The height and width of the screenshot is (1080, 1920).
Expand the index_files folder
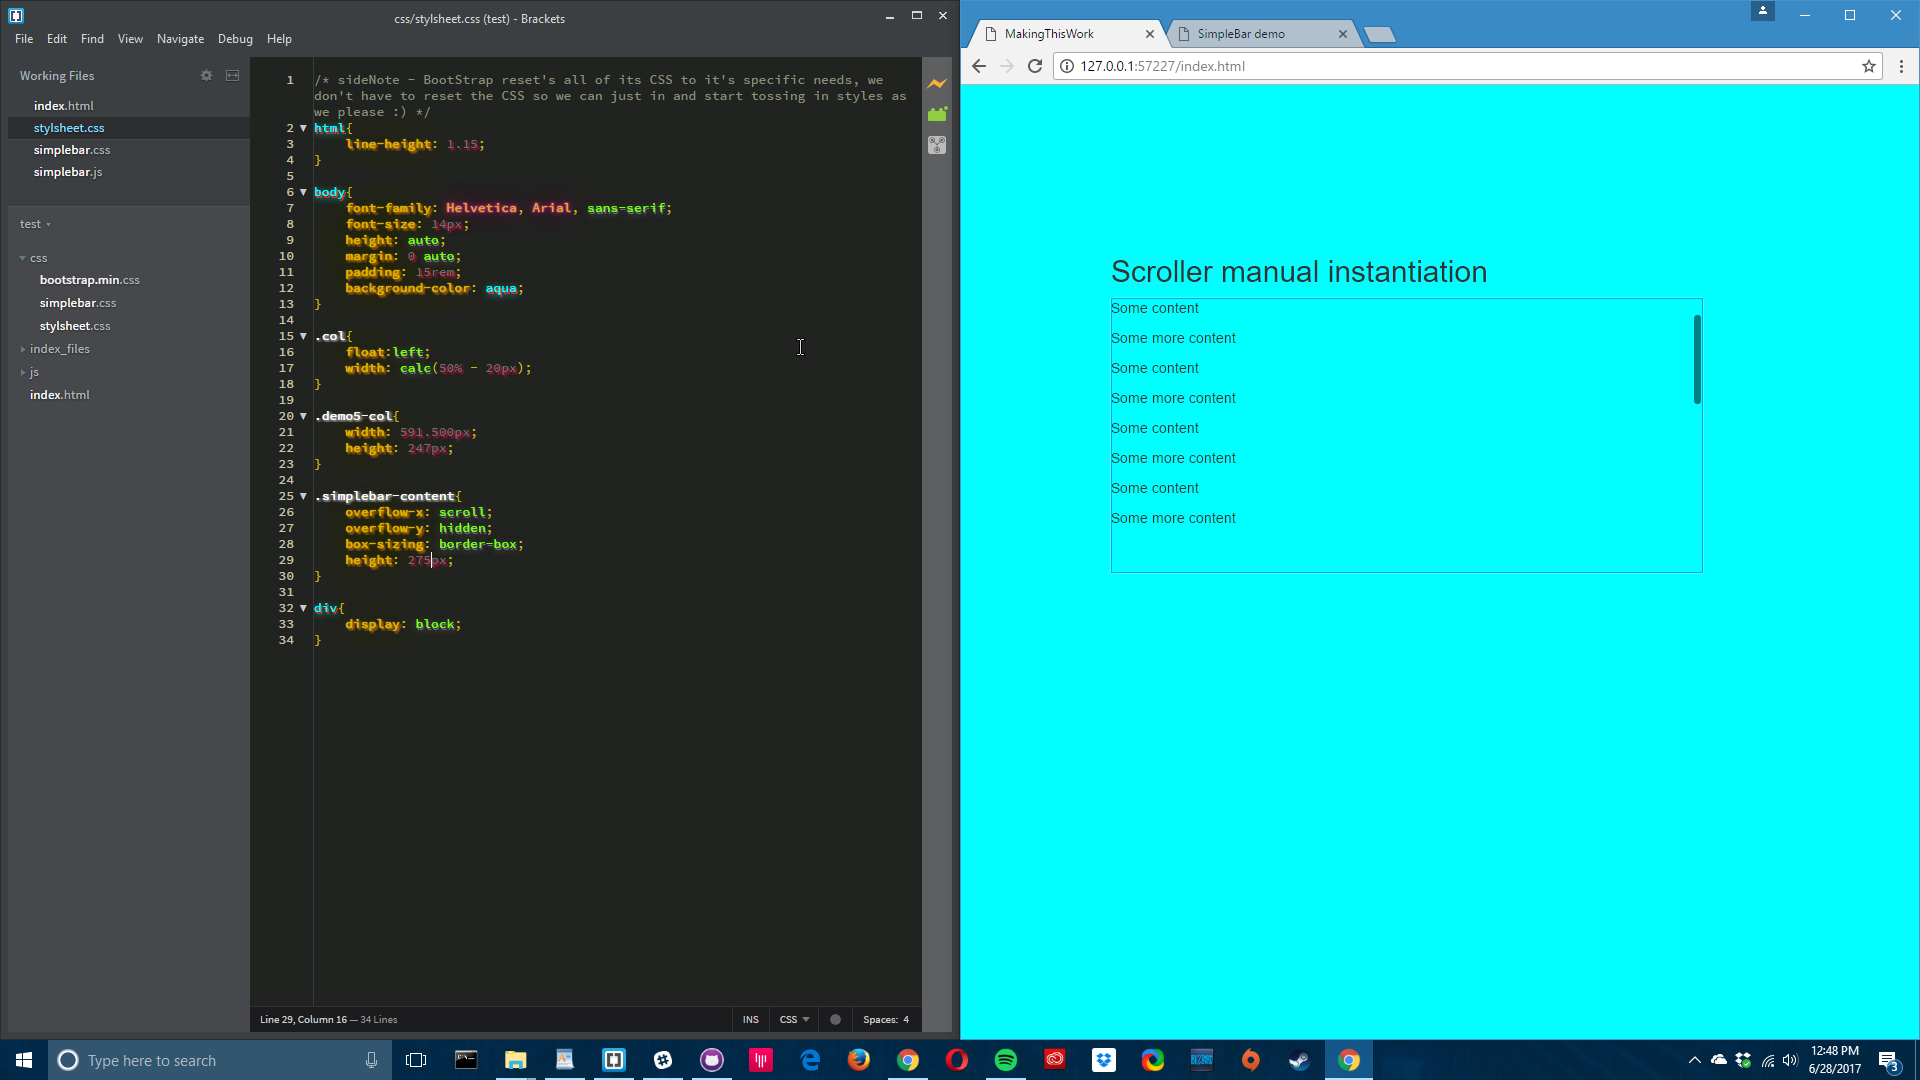pos(22,349)
